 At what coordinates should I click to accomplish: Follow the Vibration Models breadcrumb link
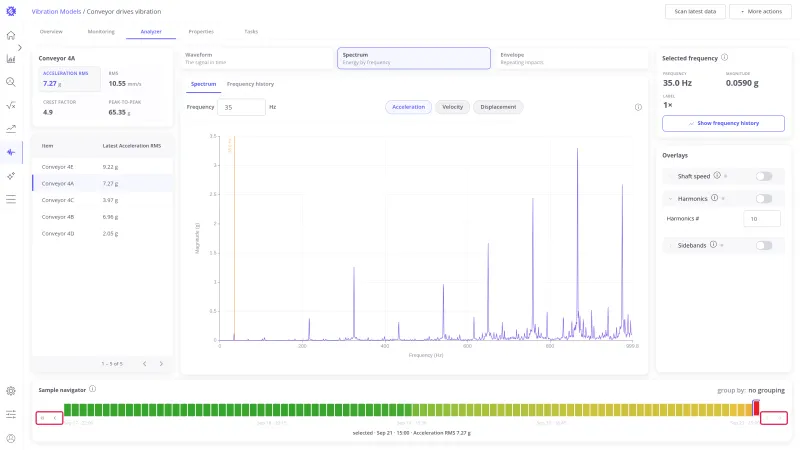(56, 11)
